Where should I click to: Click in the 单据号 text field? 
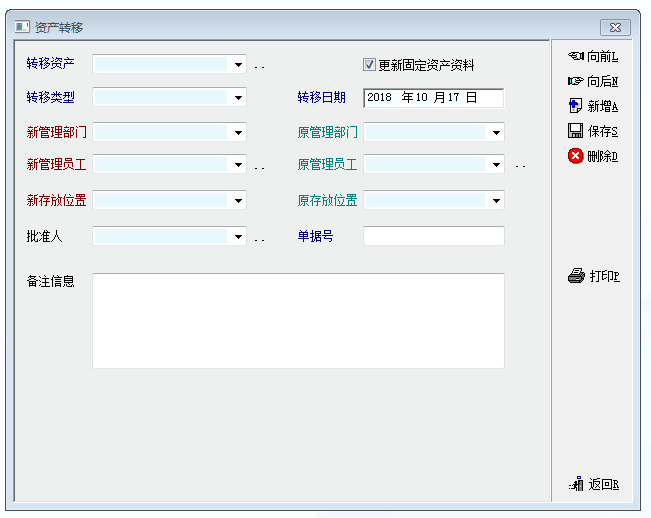point(433,237)
